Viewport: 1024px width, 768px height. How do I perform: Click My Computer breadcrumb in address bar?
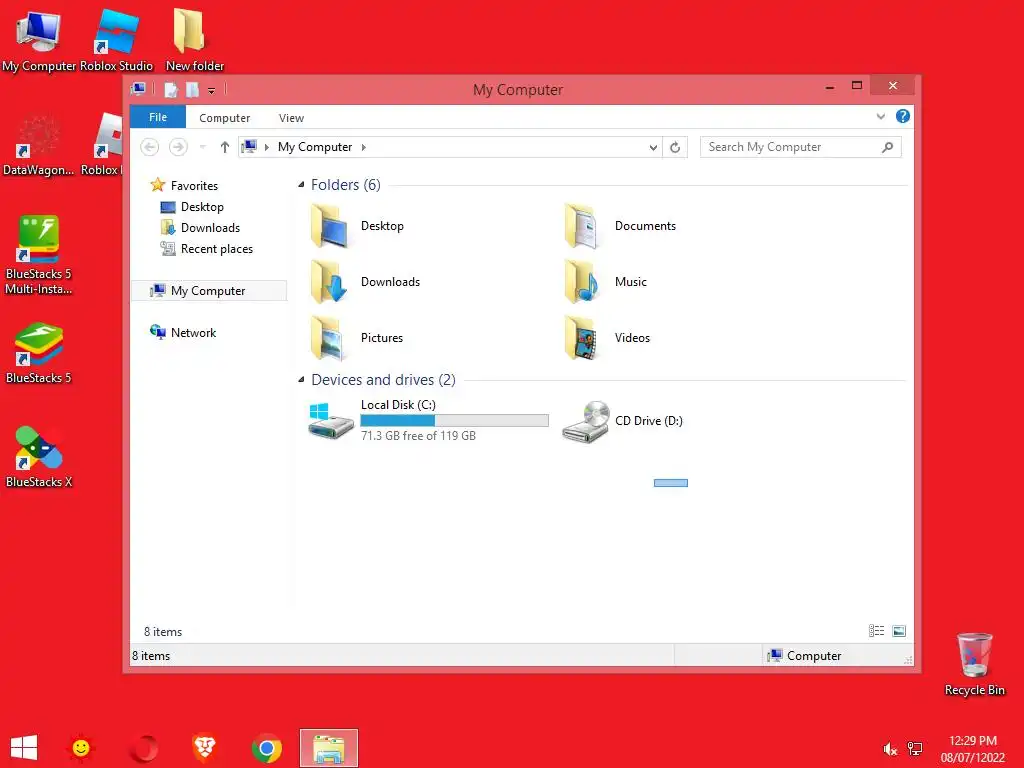click(x=315, y=147)
